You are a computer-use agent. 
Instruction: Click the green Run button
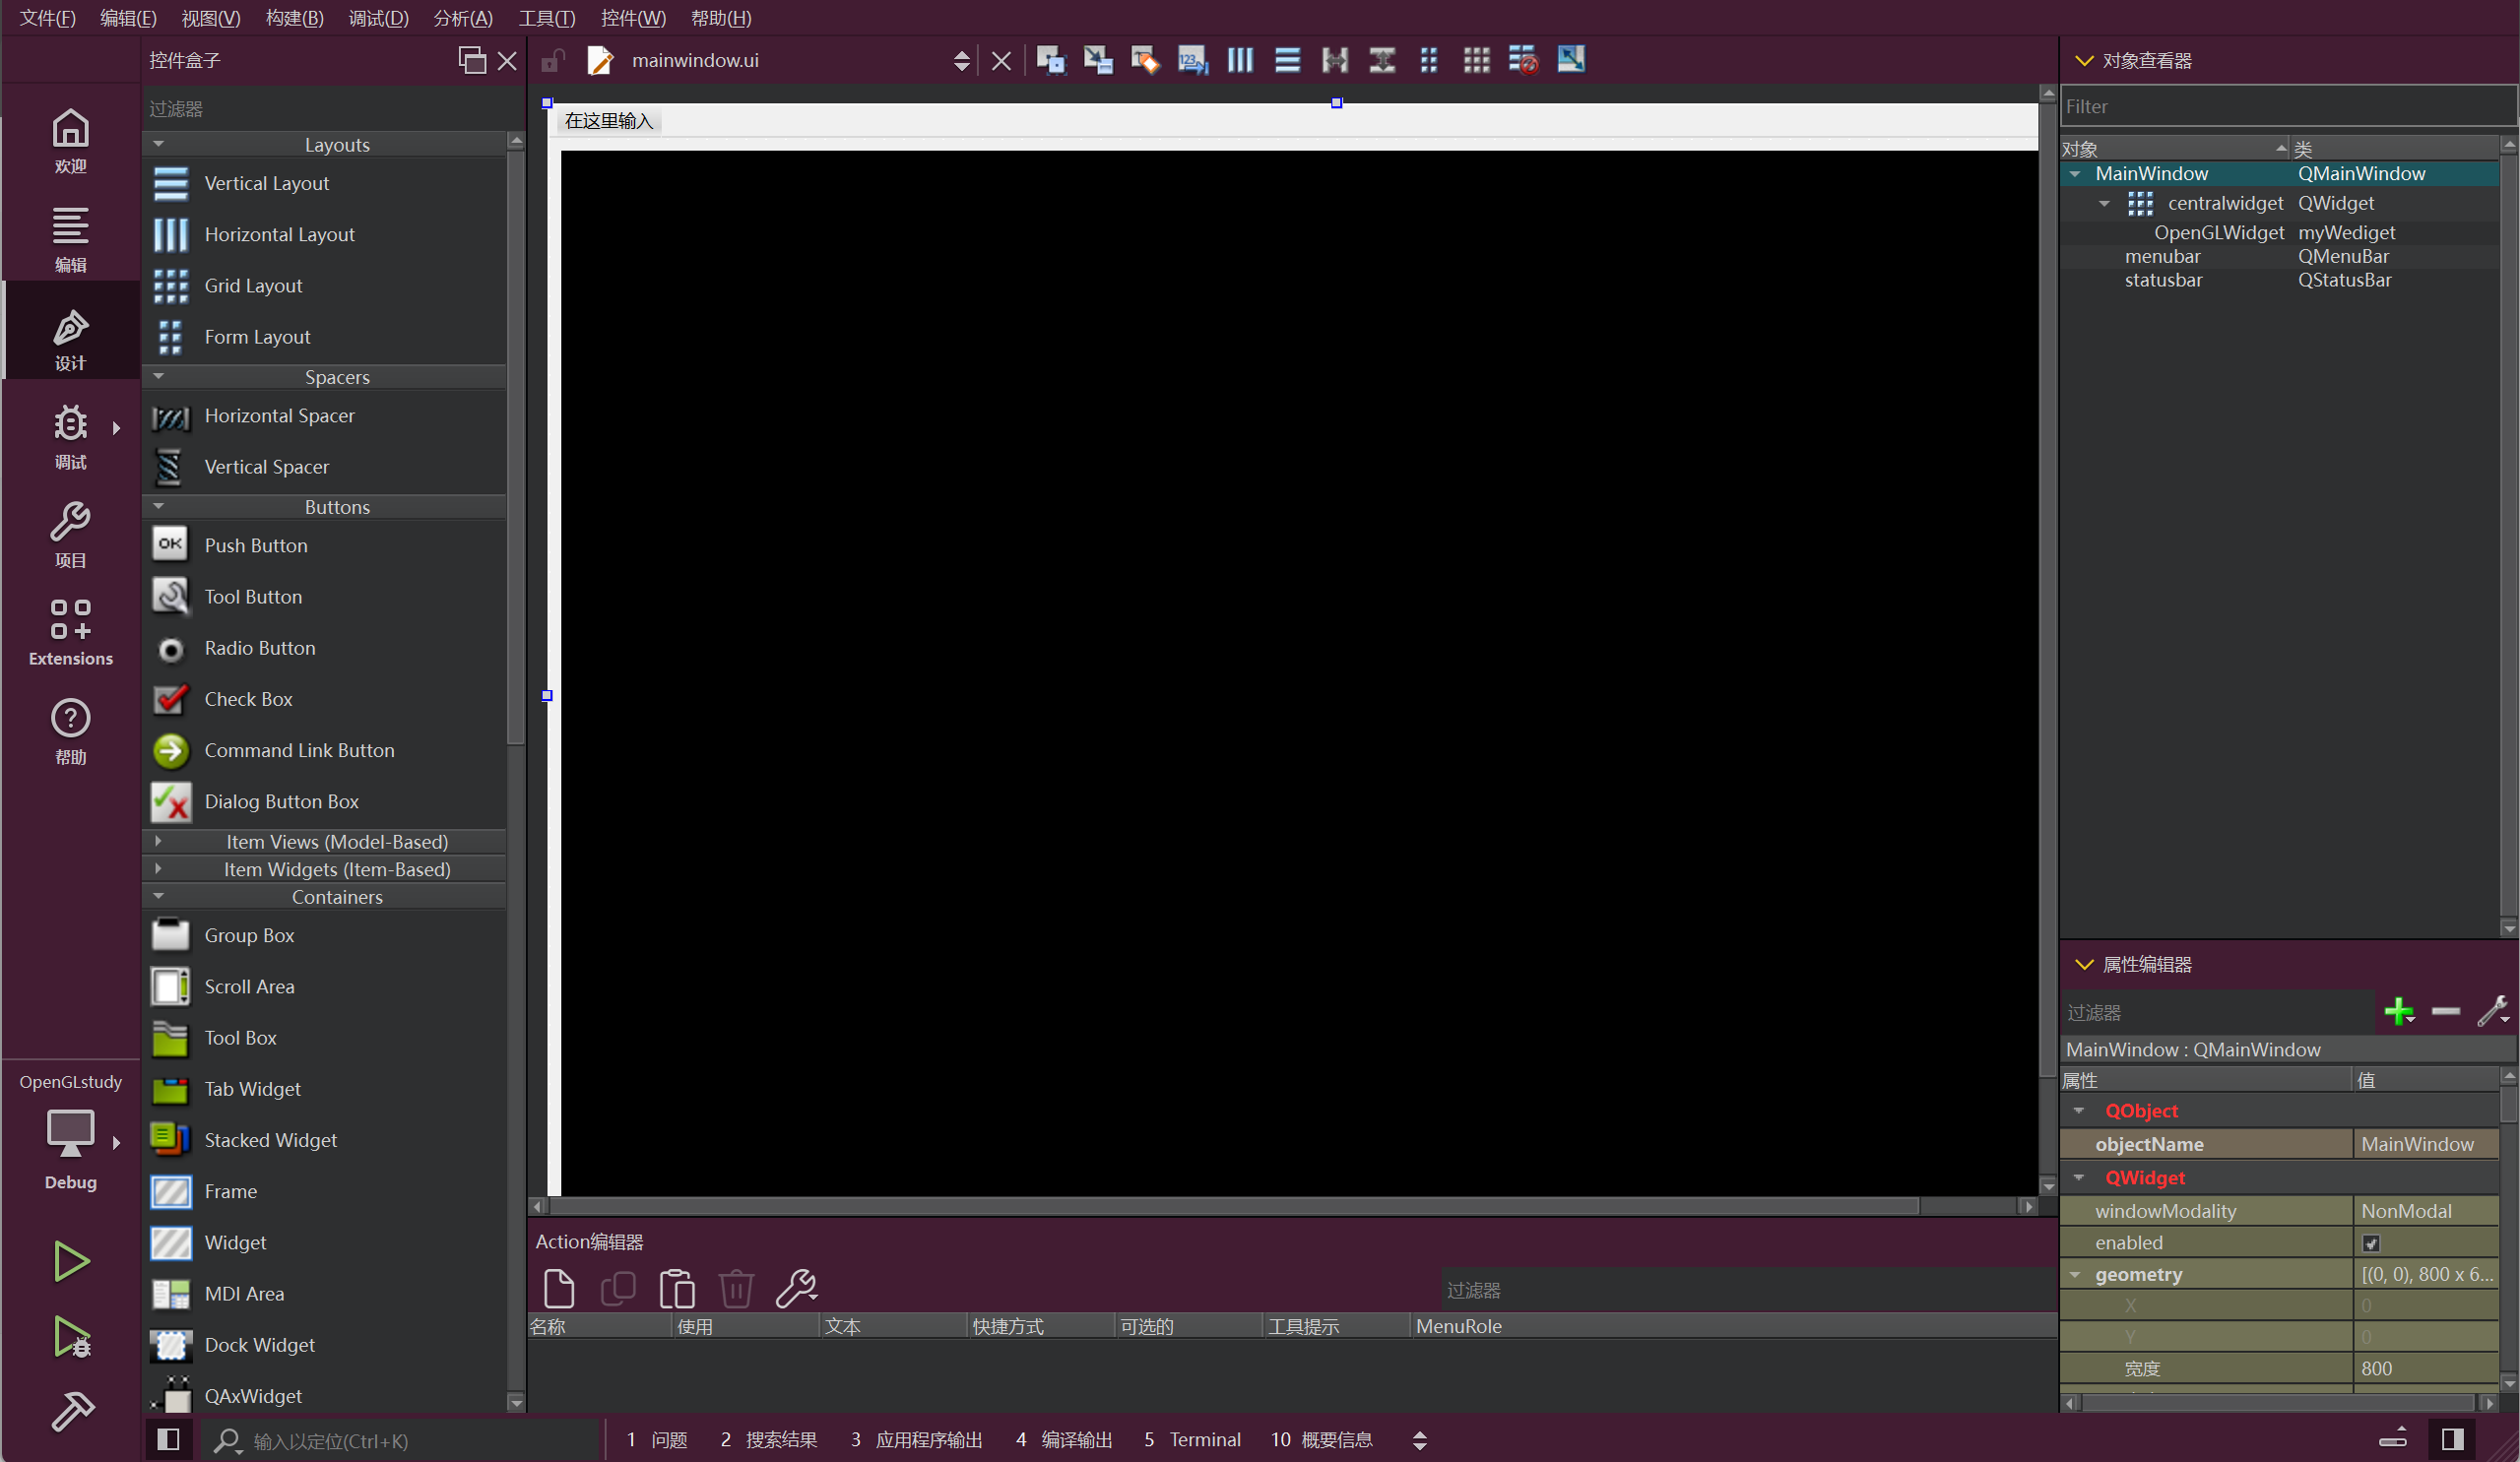tap(70, 1261)
